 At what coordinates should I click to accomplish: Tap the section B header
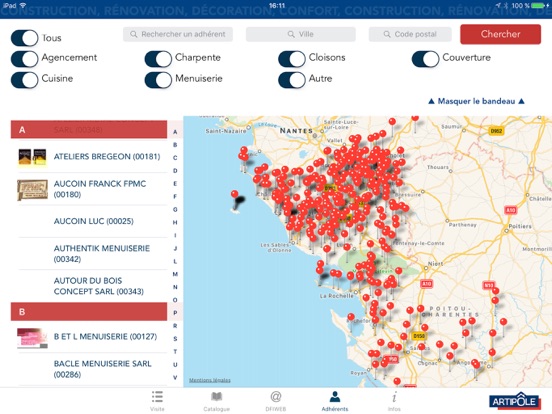(89, 312)
